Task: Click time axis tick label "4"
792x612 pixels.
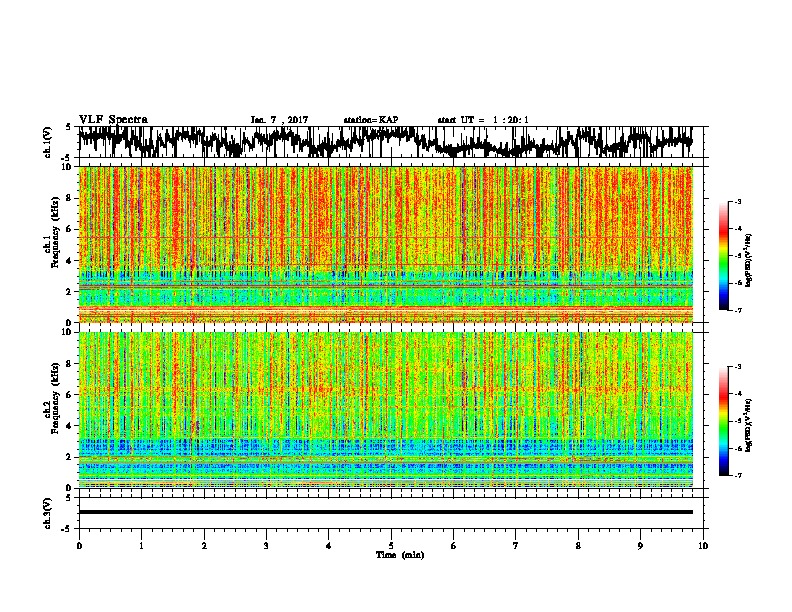Action: coord(329,546)
